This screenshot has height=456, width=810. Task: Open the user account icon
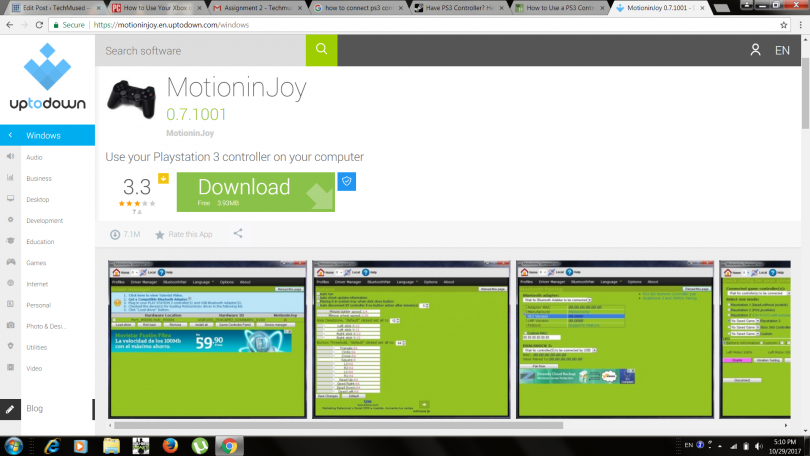(x=755, y=50)
